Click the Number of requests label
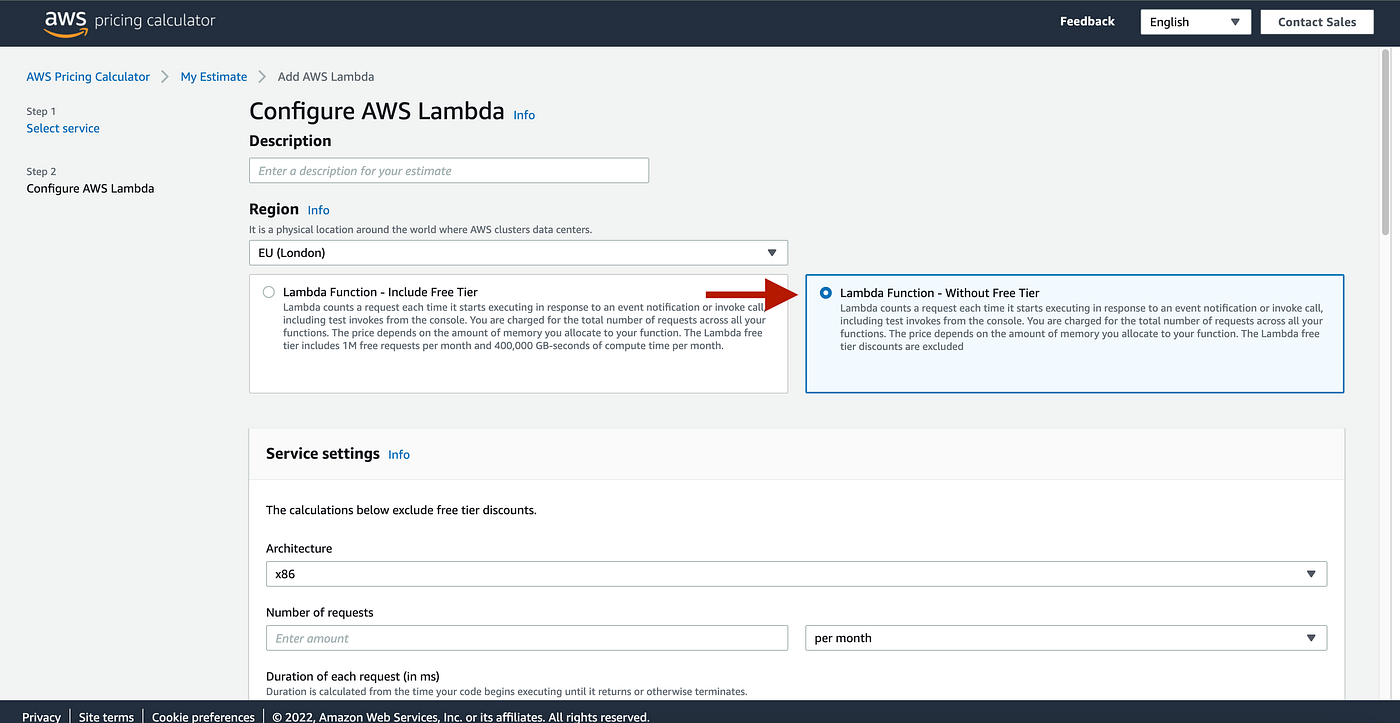 [320, 612]
